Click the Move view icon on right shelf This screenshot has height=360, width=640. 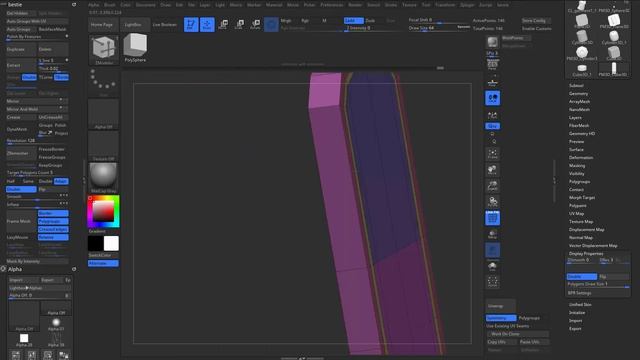[493, 170]
